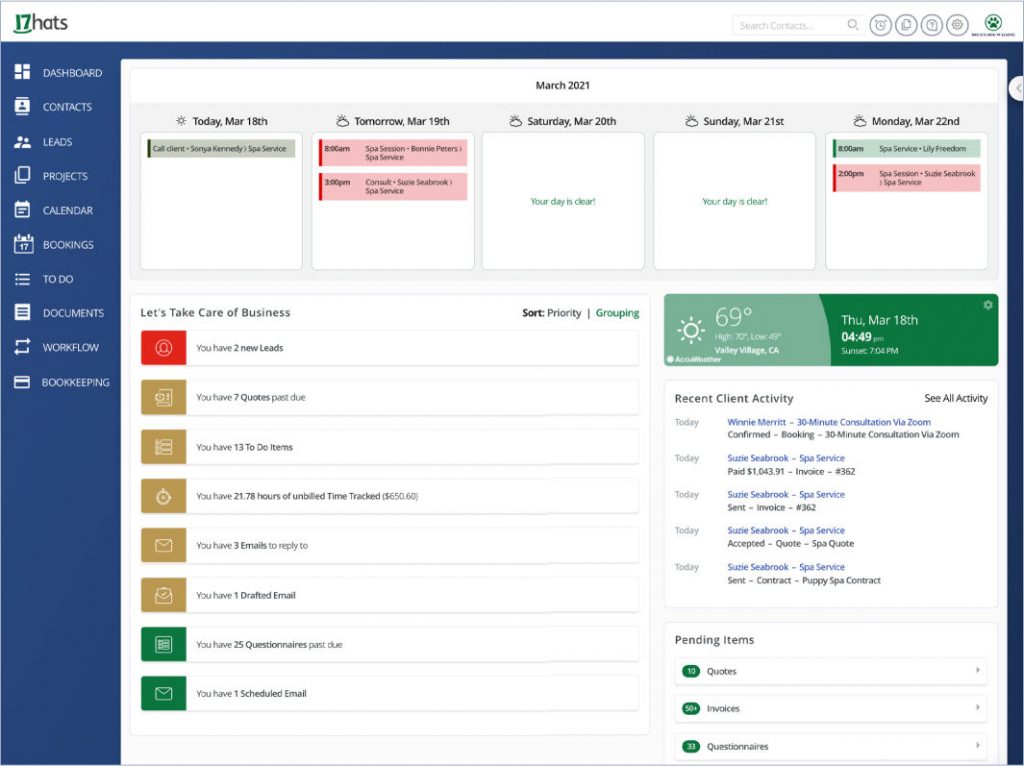Click See All Activity link
The image size is (1024, 766).
point(955,398)
